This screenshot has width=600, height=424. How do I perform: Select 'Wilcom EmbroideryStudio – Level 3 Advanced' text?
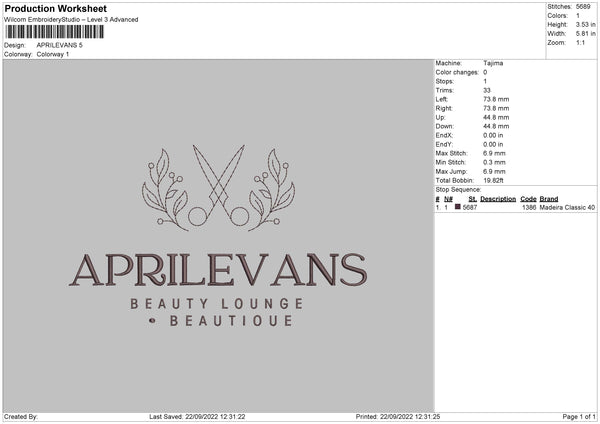click(71, 20)
